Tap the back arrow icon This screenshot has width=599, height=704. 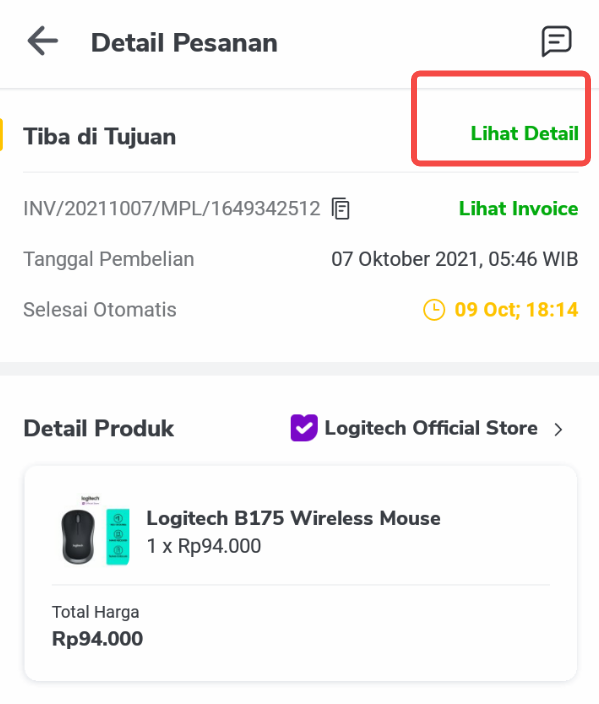point(43,41)
